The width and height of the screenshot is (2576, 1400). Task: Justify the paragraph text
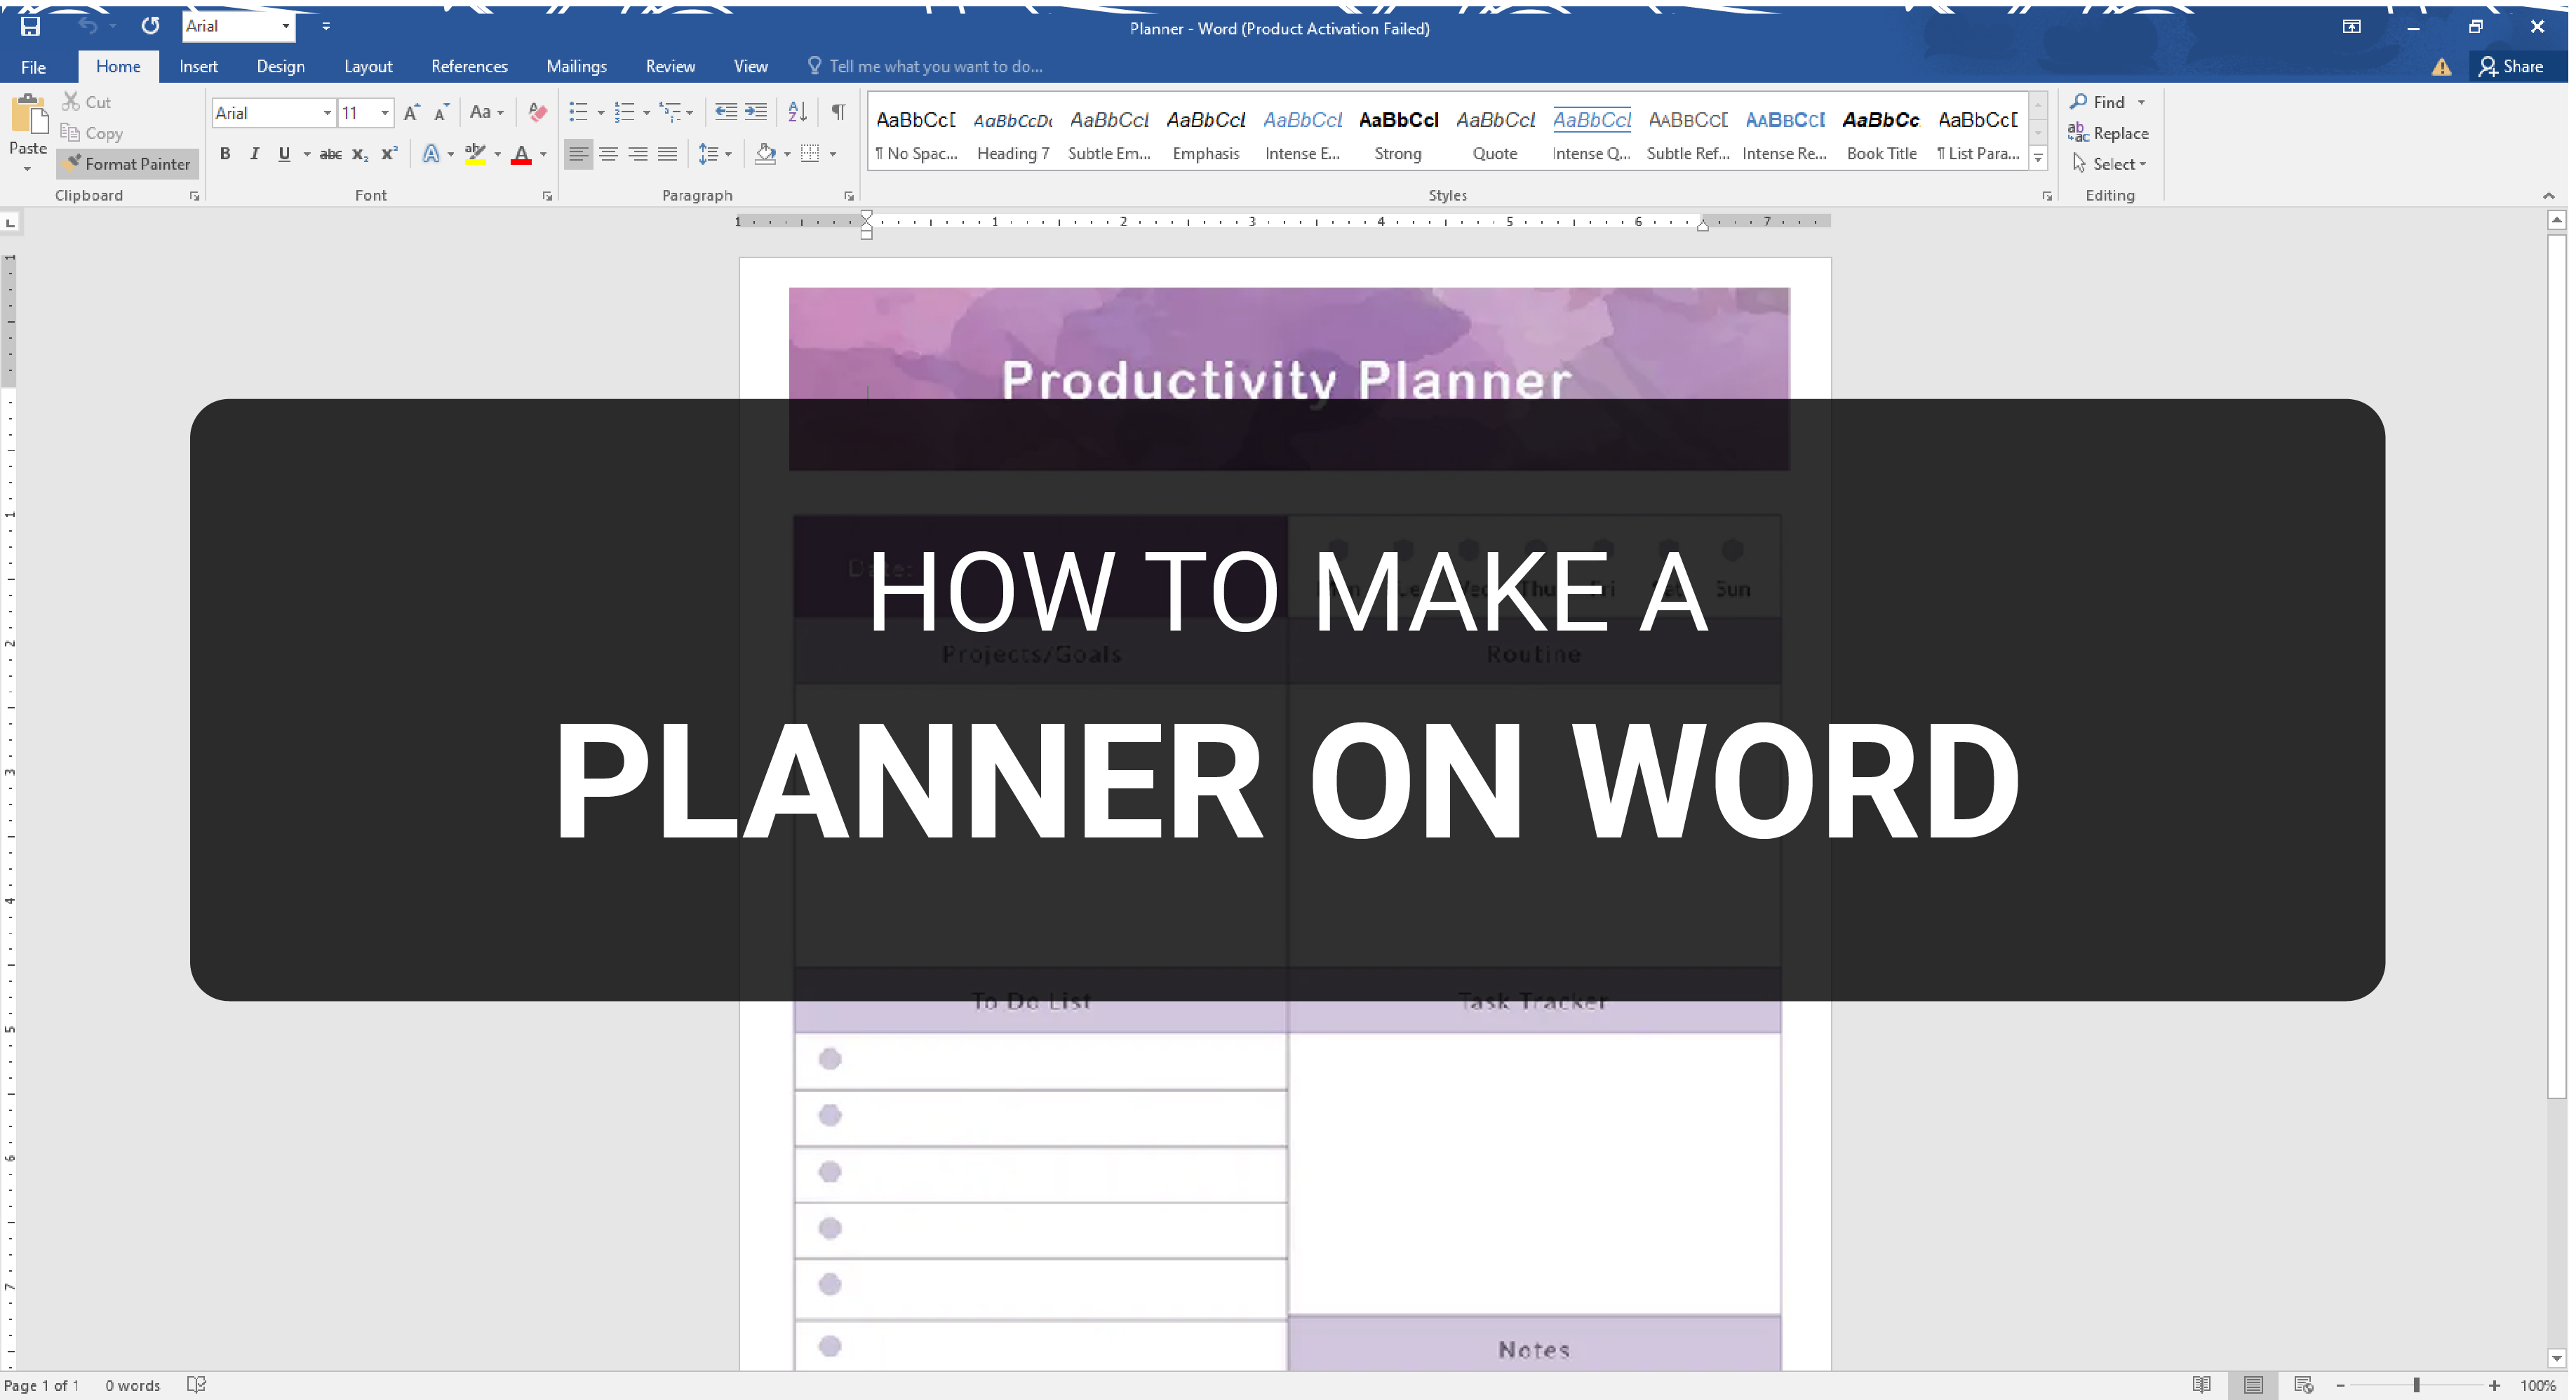(668, 154)
